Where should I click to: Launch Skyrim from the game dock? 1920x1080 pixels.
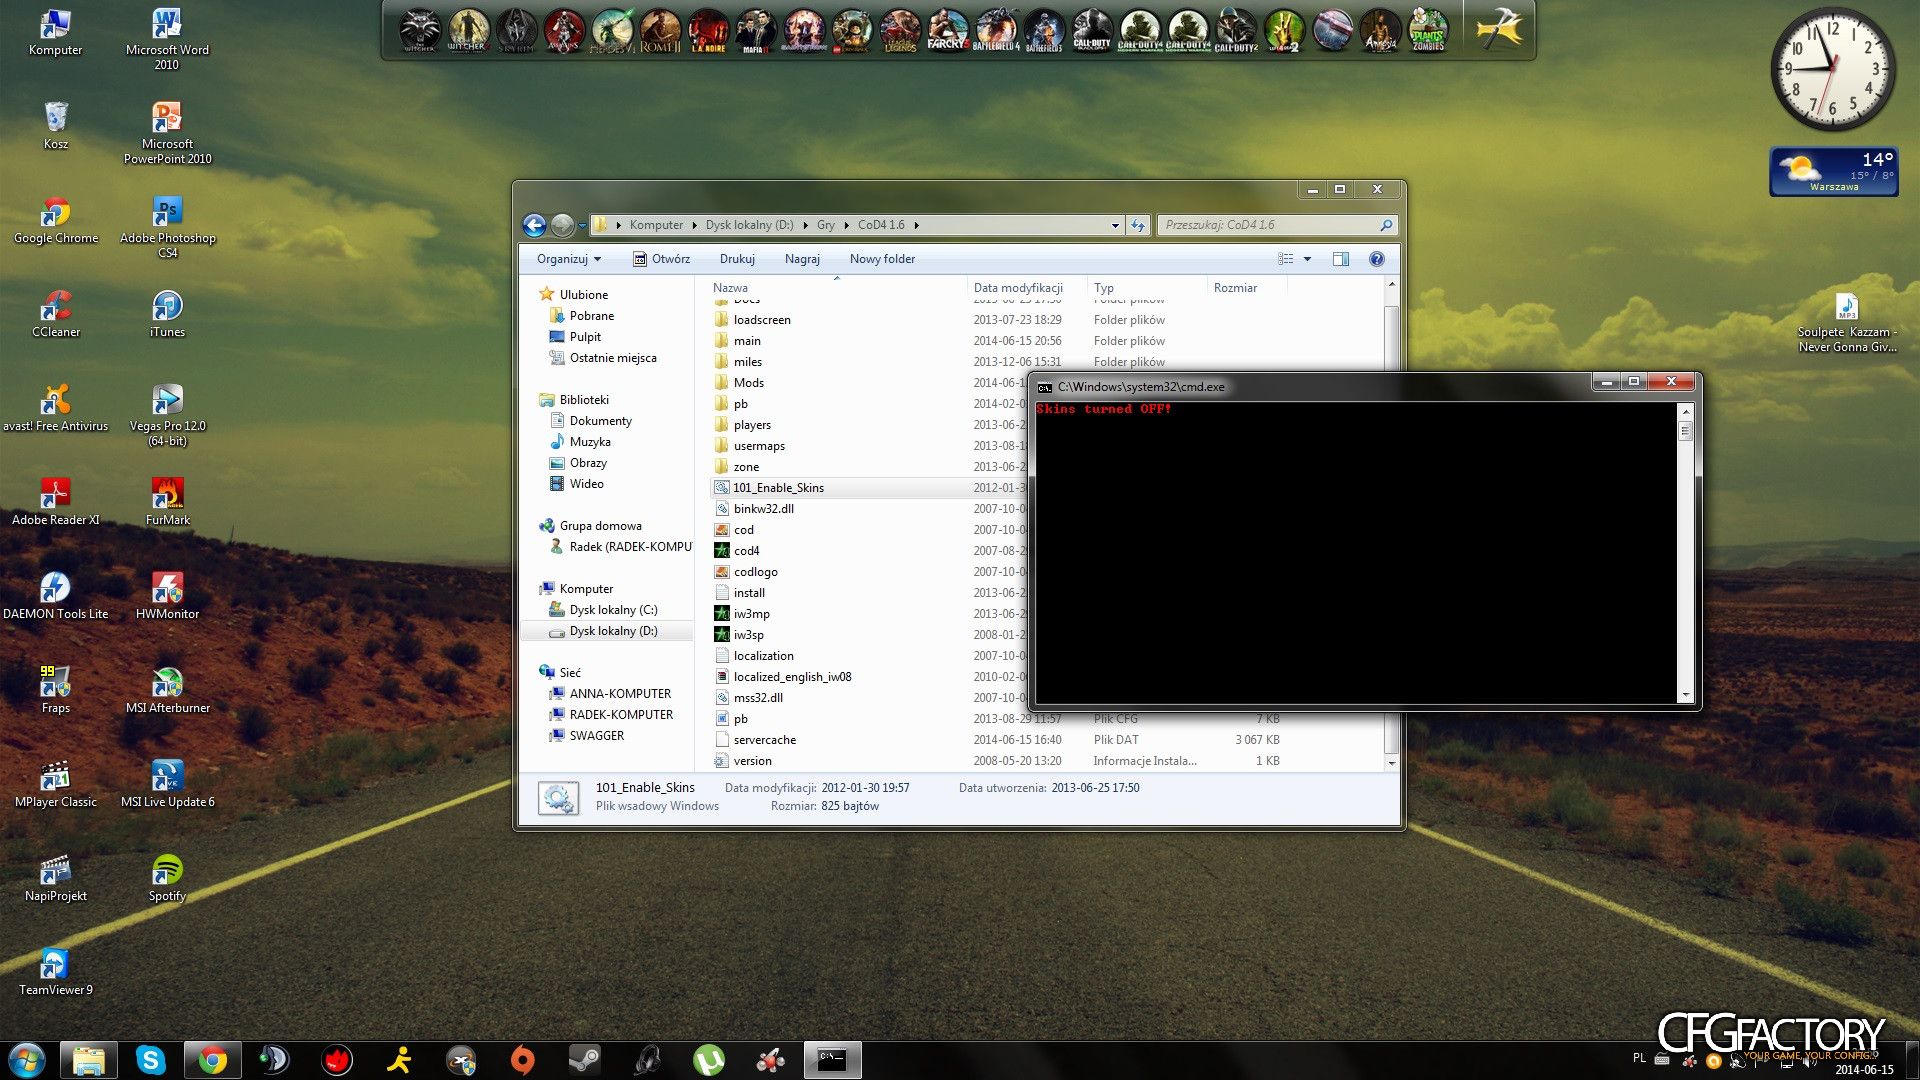pos(516,30)
